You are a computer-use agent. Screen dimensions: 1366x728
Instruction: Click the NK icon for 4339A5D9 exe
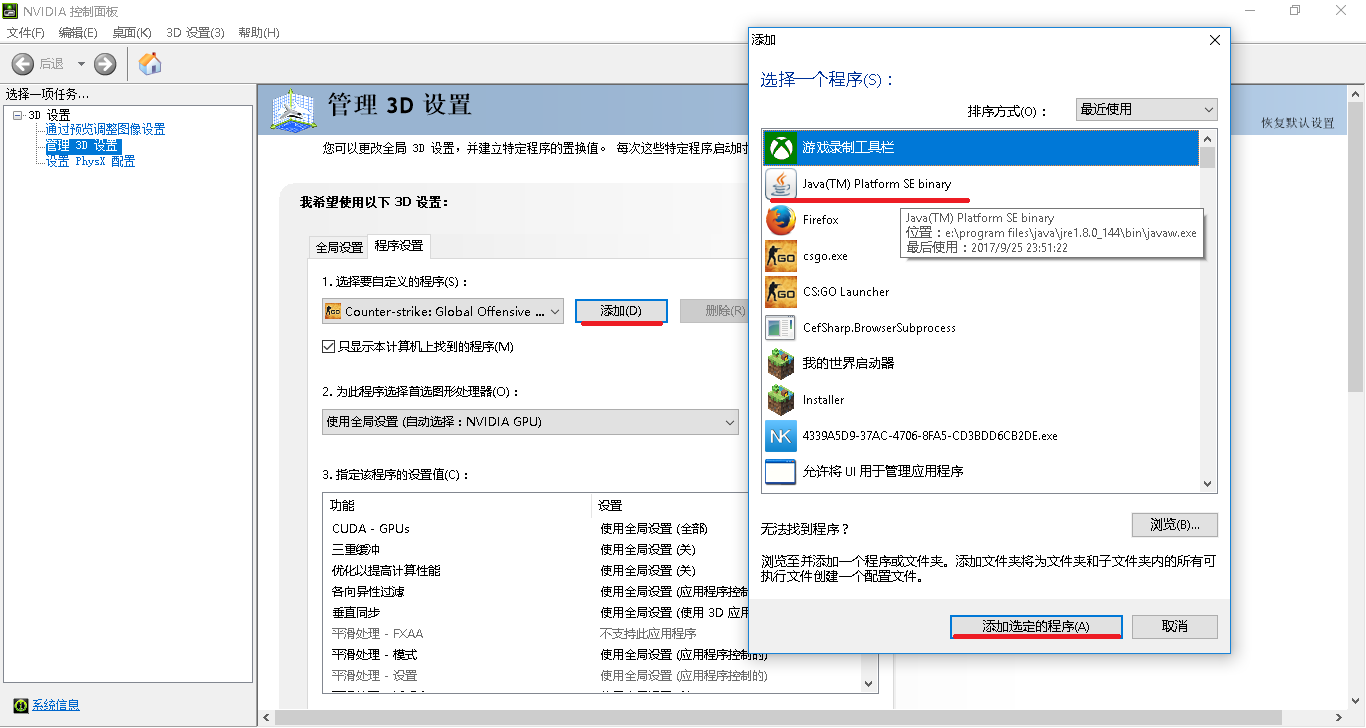pyautogui.click(x=780, y=436)
